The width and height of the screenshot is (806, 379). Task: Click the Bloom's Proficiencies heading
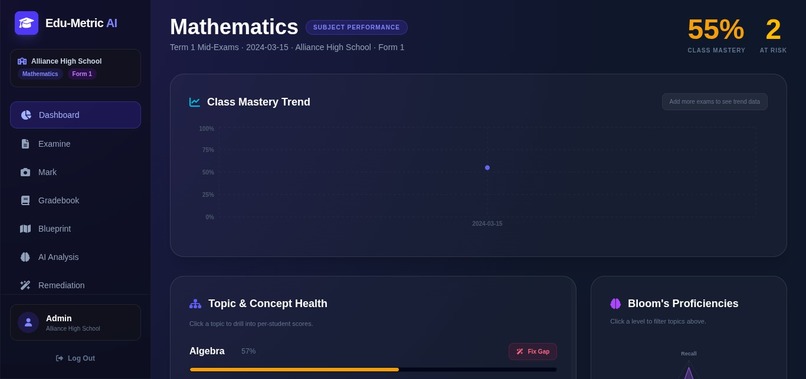click(683, 303)
